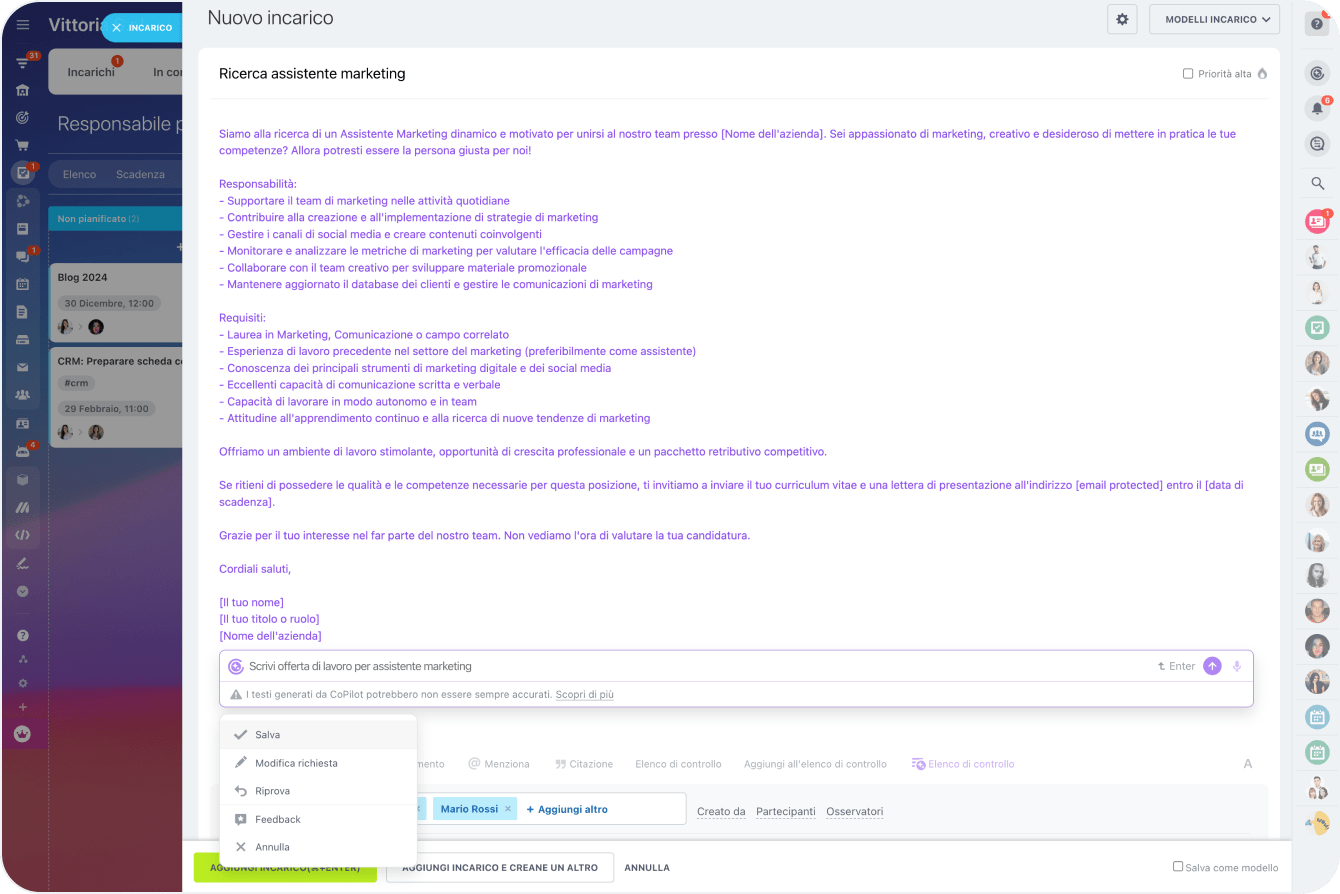This screenshot has height=894, width=1340.
Task: Select Salva in the CoPilot menu
Action: pos(267,735)
